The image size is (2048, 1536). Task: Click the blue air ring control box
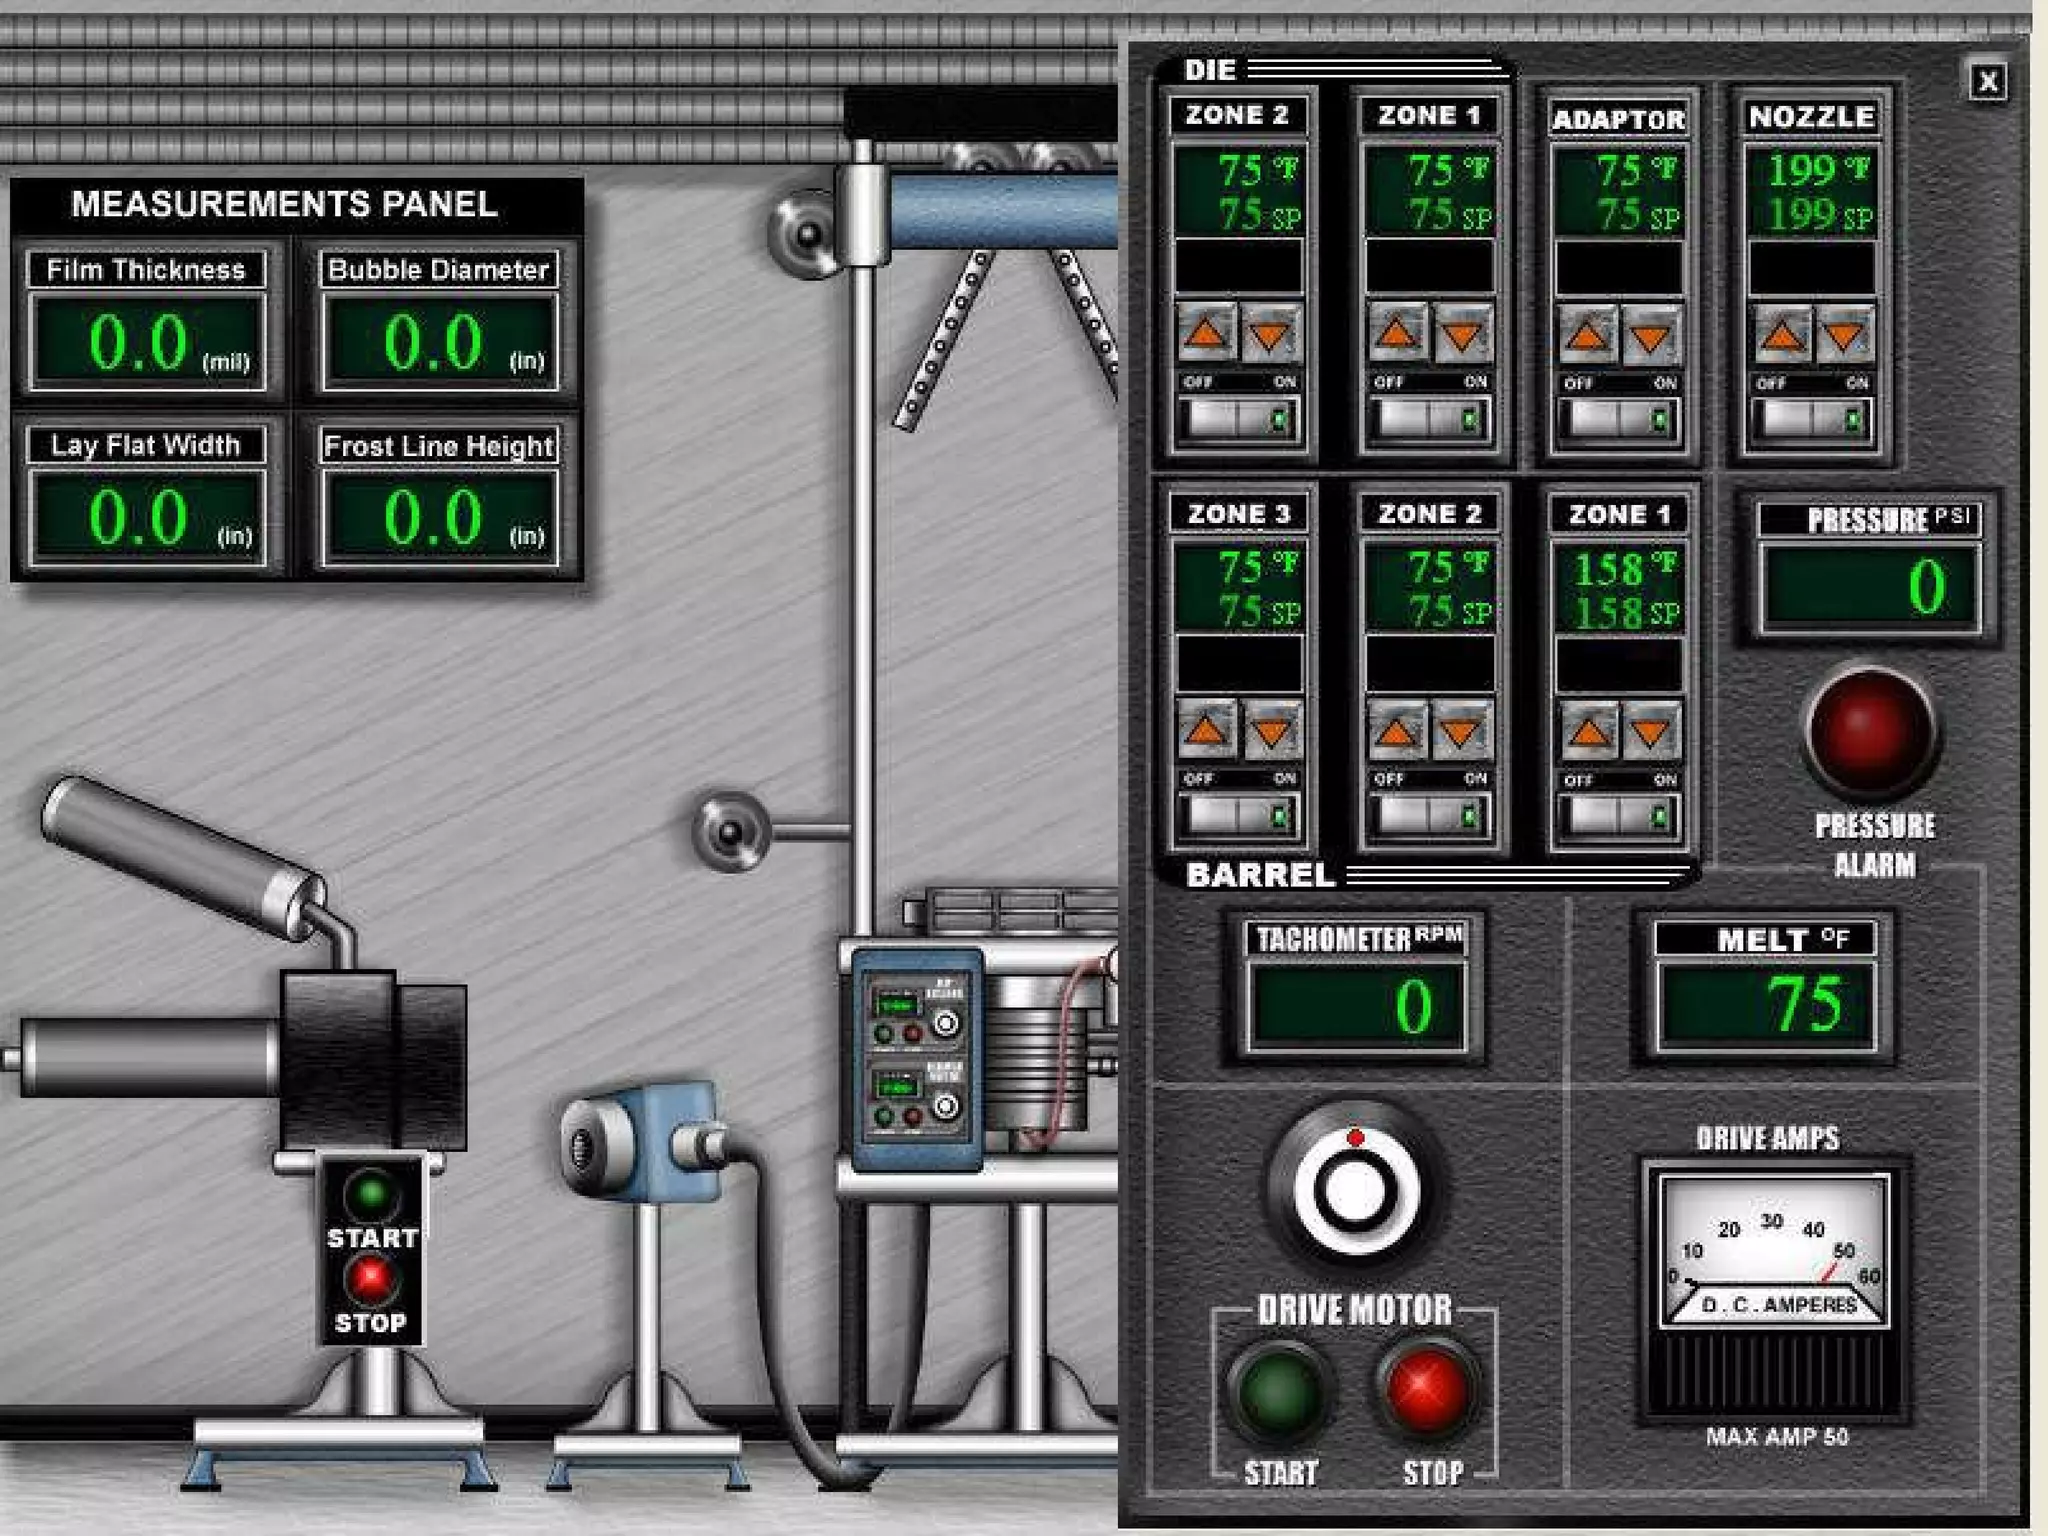[915, 1060]
